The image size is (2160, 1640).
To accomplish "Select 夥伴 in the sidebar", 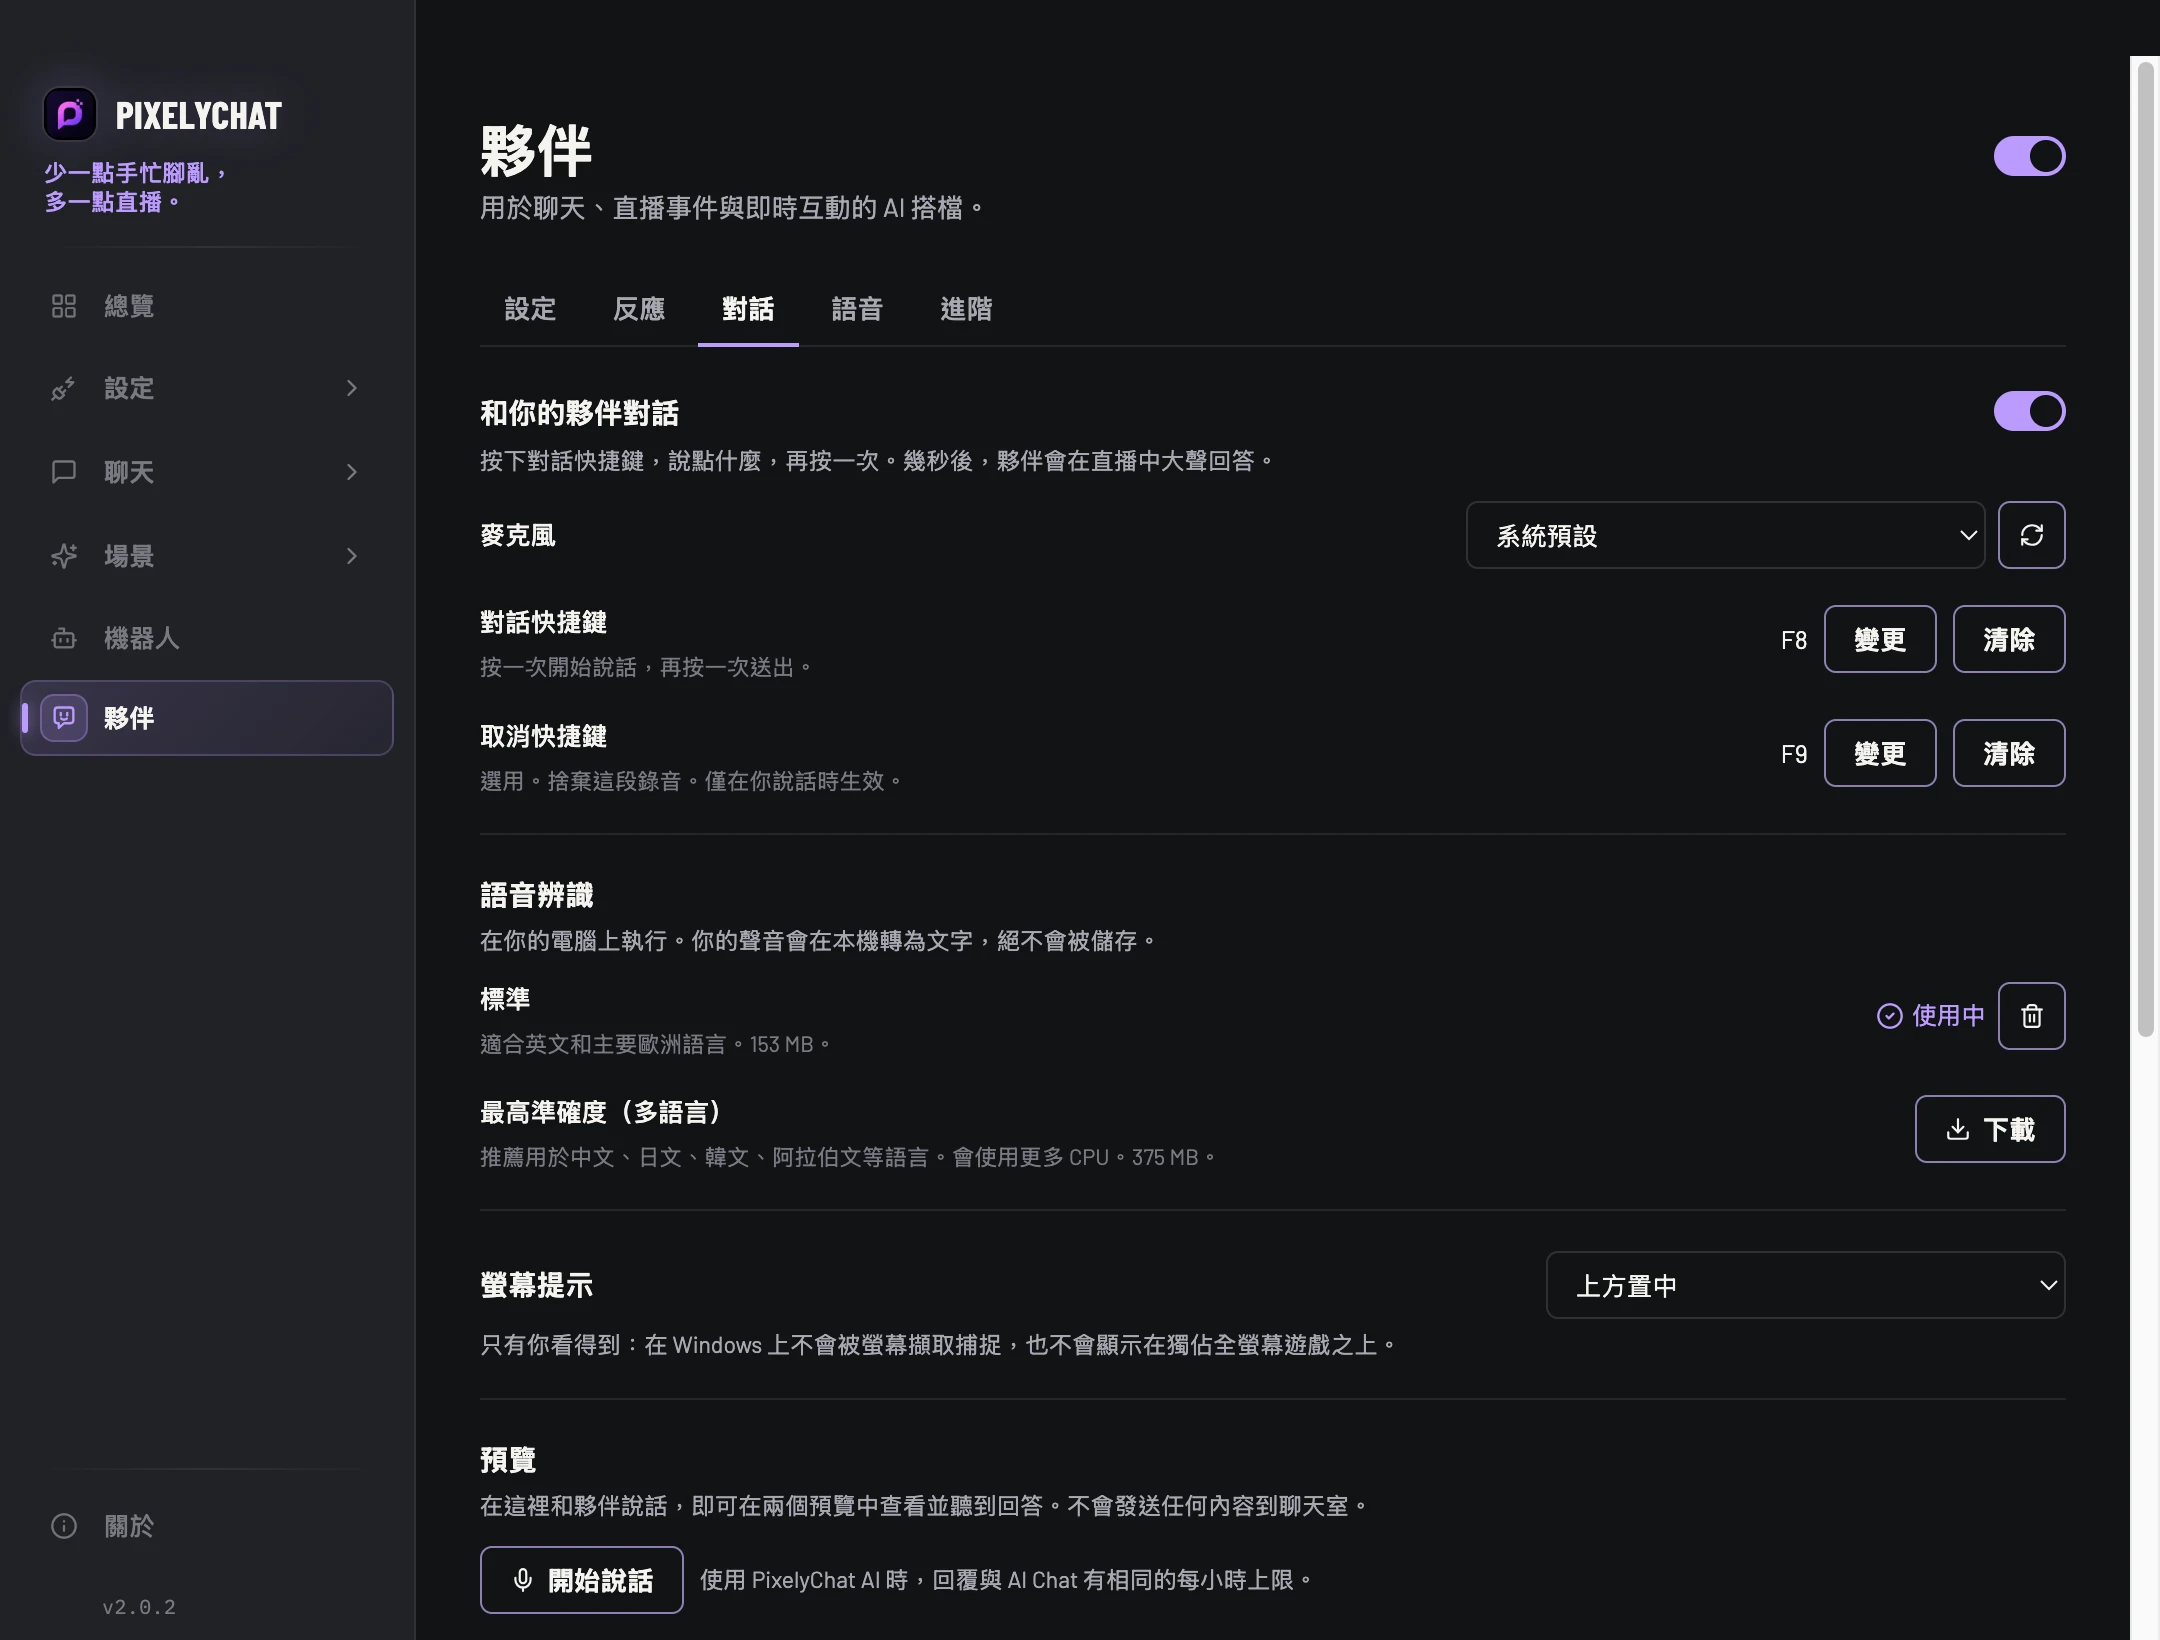I will tap(206, 718).
